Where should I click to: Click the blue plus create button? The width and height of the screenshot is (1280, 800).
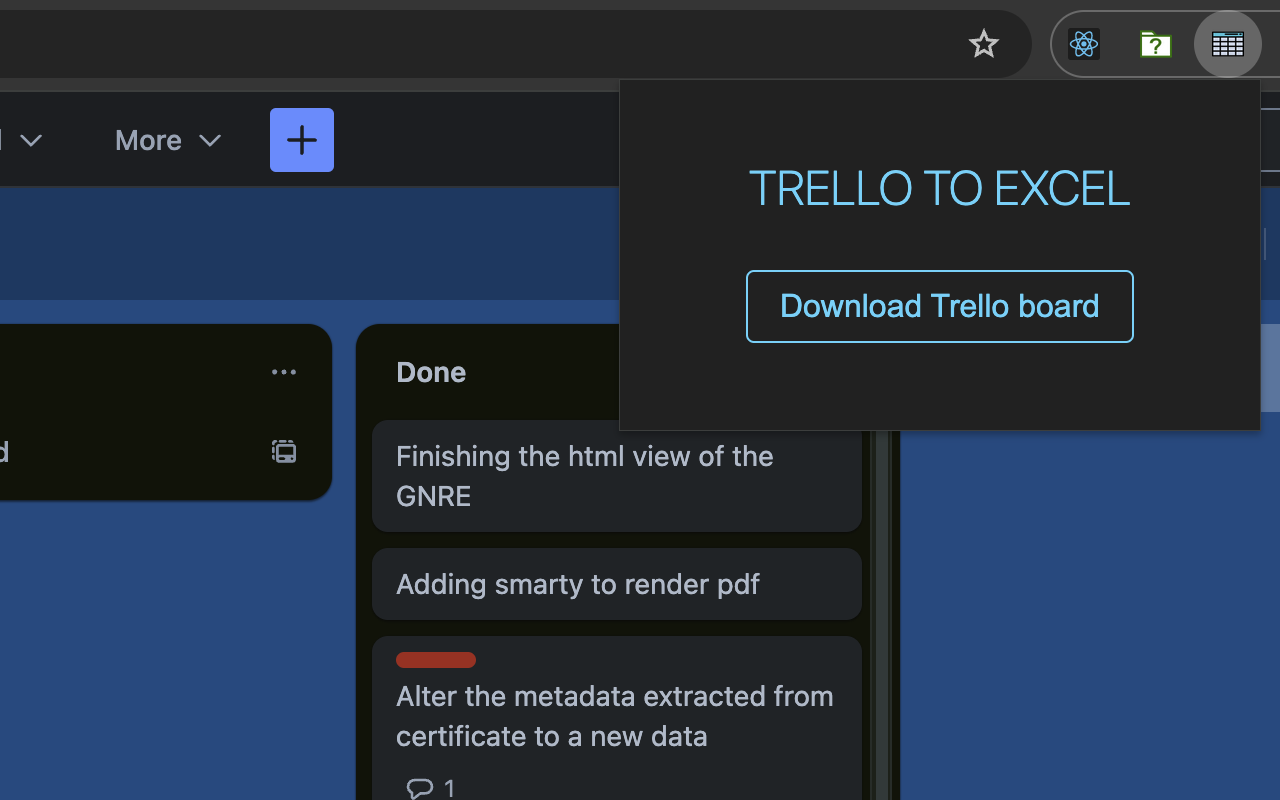pyautogui.click(x=302, y=140)
